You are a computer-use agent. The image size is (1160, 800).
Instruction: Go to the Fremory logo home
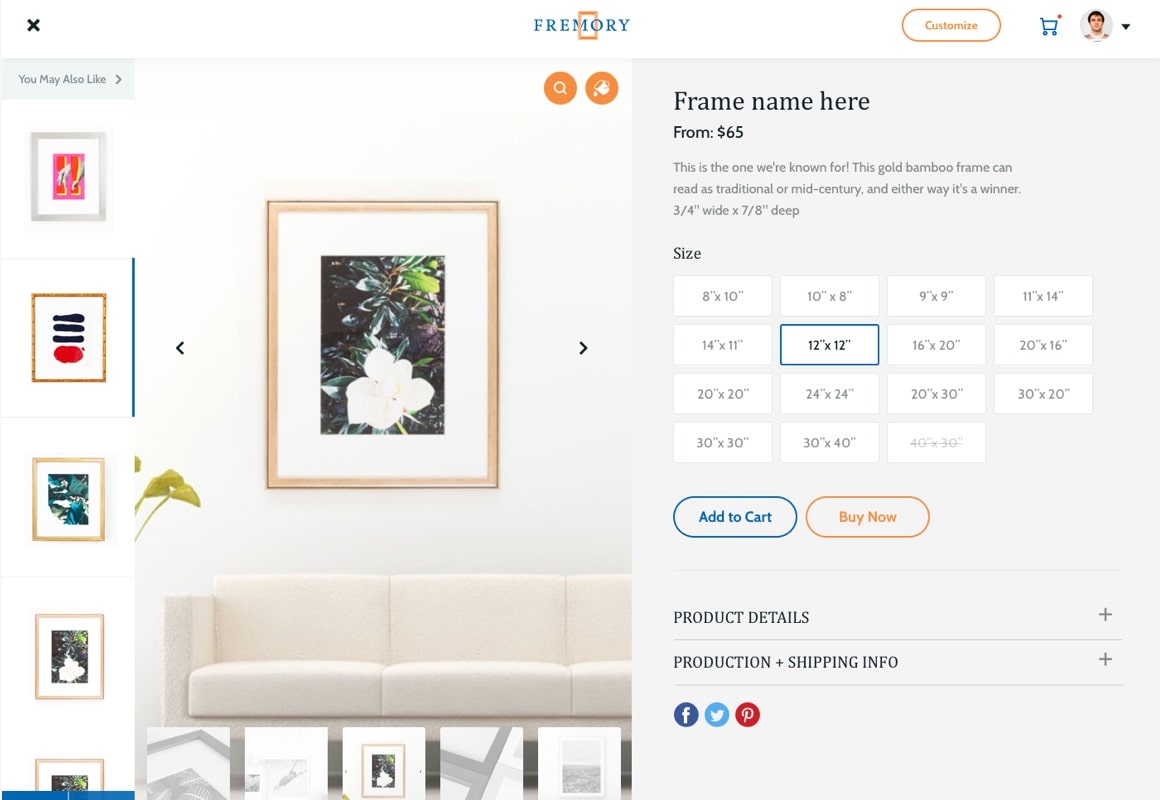[x=581, y=25]
